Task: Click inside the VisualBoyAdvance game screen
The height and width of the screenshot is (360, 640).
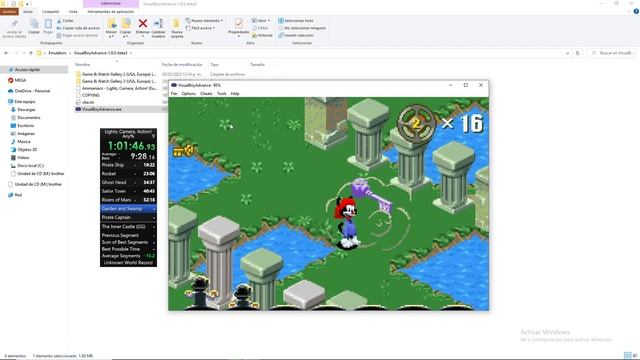Action: [x=329, y=204]
